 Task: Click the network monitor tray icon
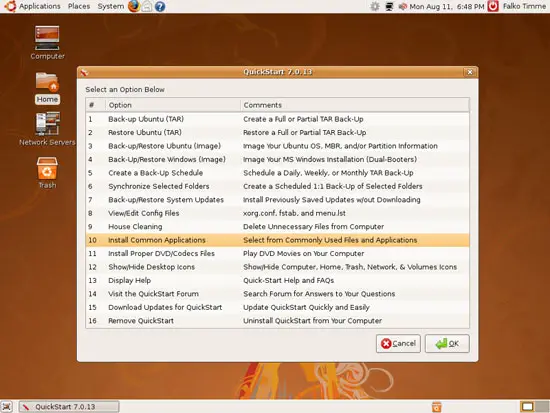point(389,6)
